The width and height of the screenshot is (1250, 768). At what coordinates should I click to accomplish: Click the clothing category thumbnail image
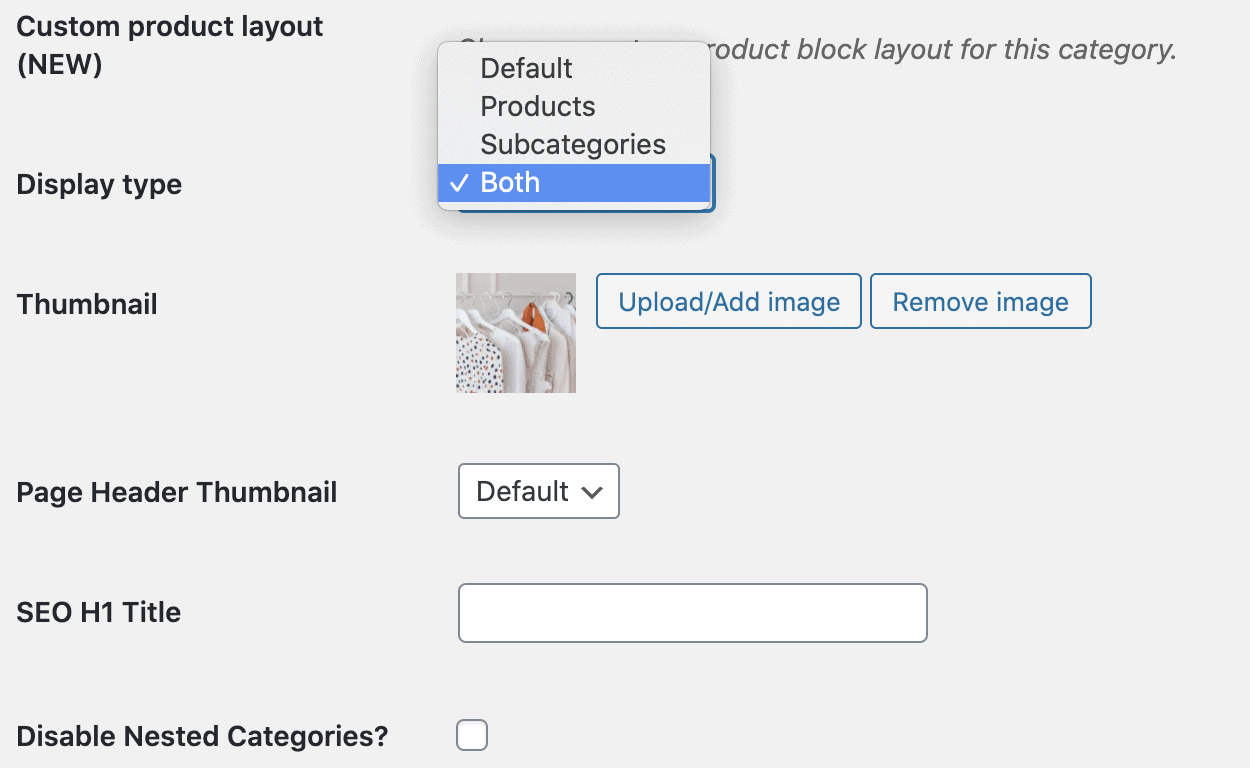[515, 332]
